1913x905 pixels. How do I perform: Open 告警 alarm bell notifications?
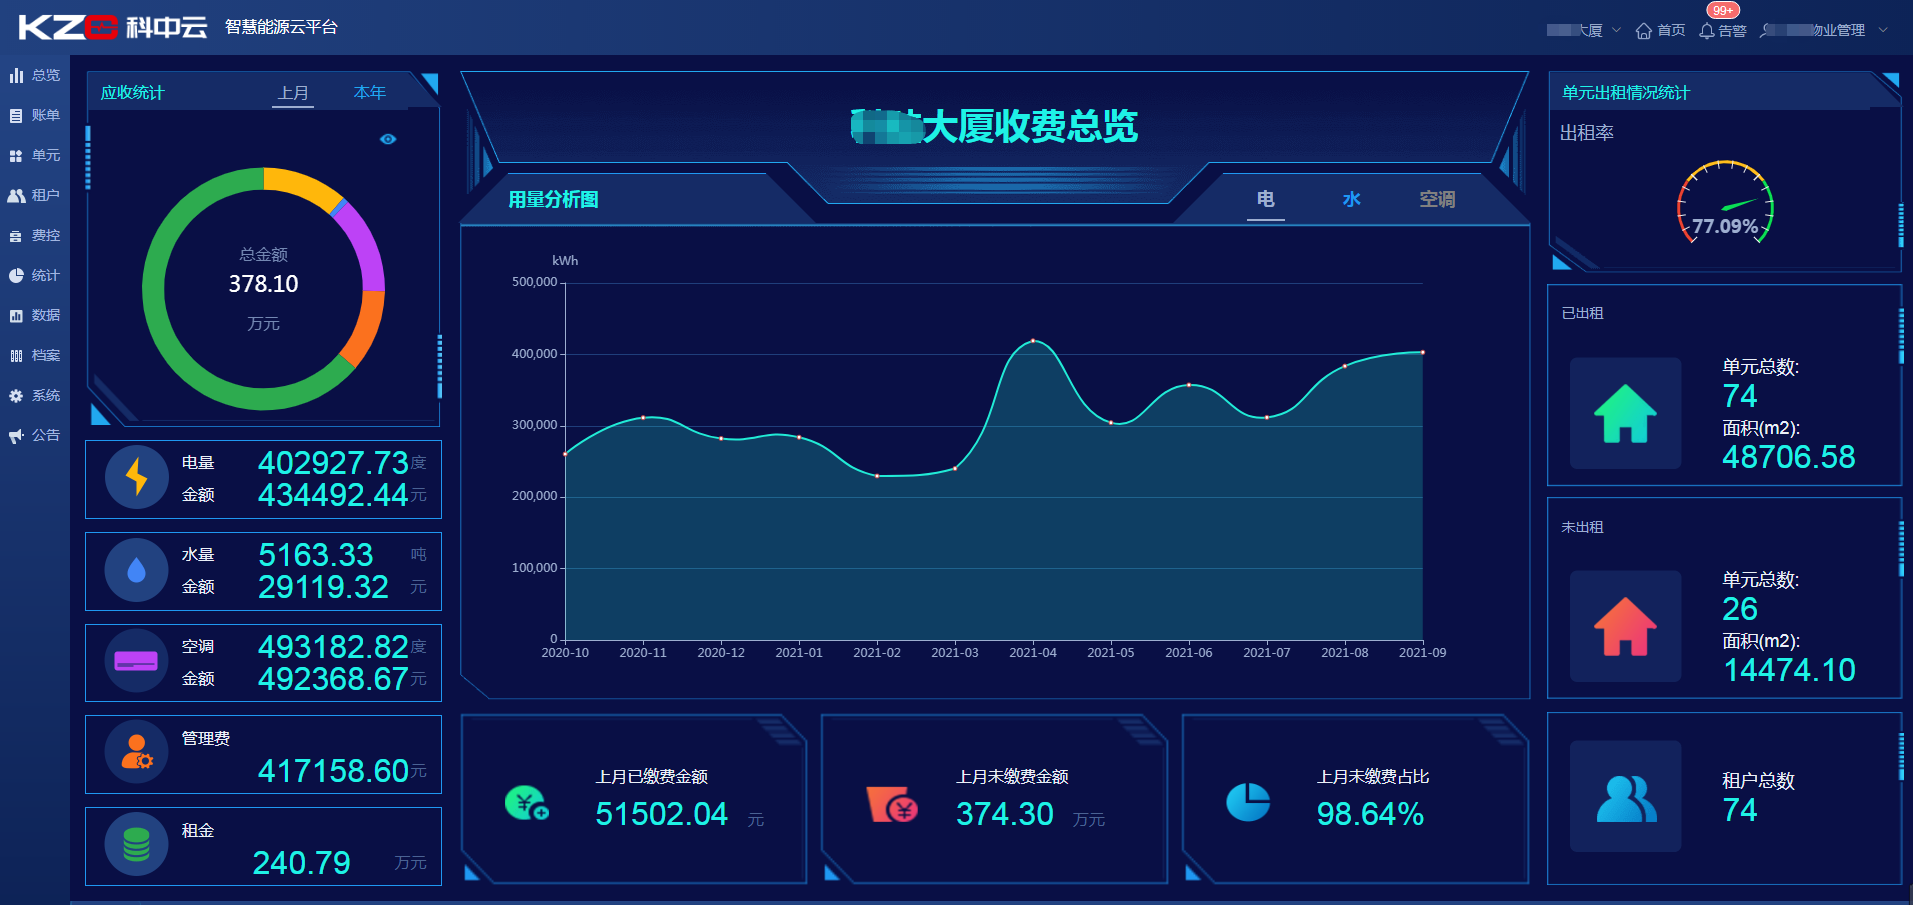(x=1723, y=30)
